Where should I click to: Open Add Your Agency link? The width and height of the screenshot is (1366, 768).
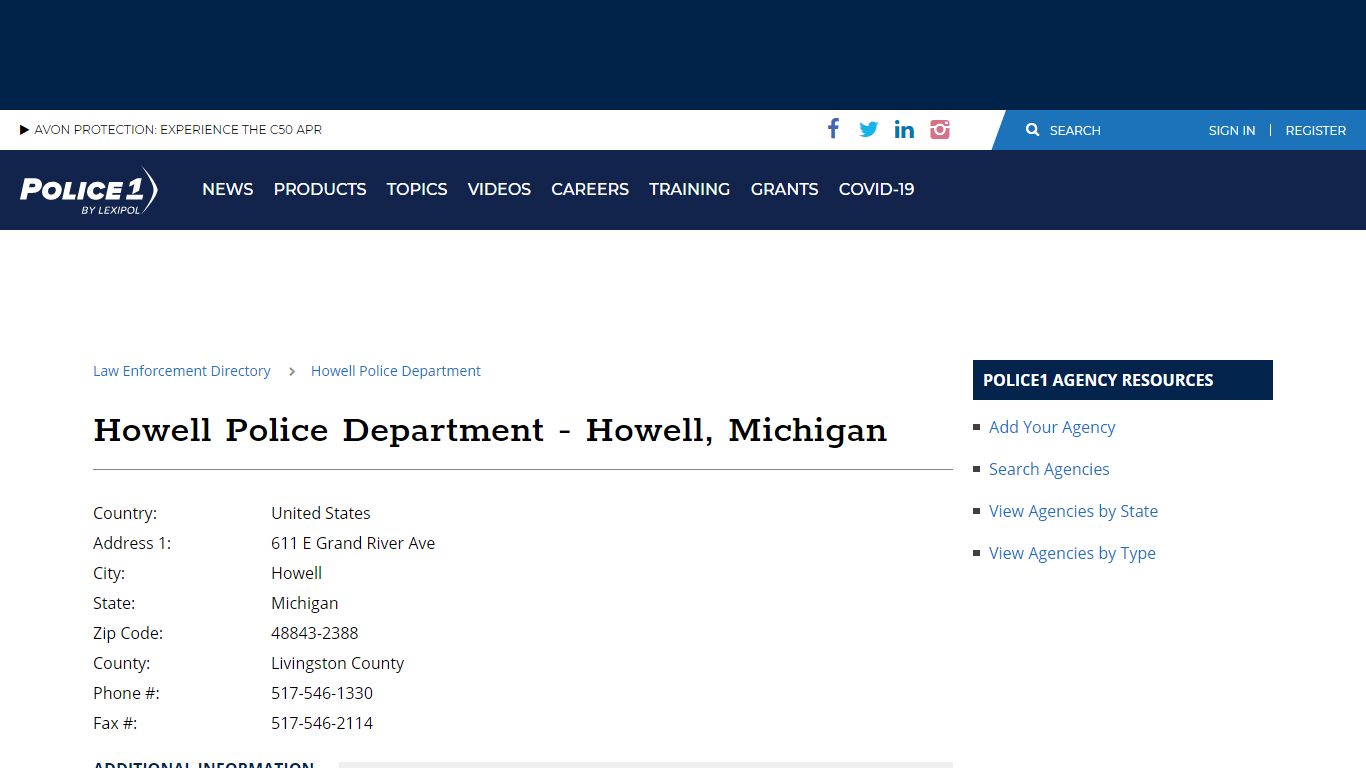(x=1052, y=427)
